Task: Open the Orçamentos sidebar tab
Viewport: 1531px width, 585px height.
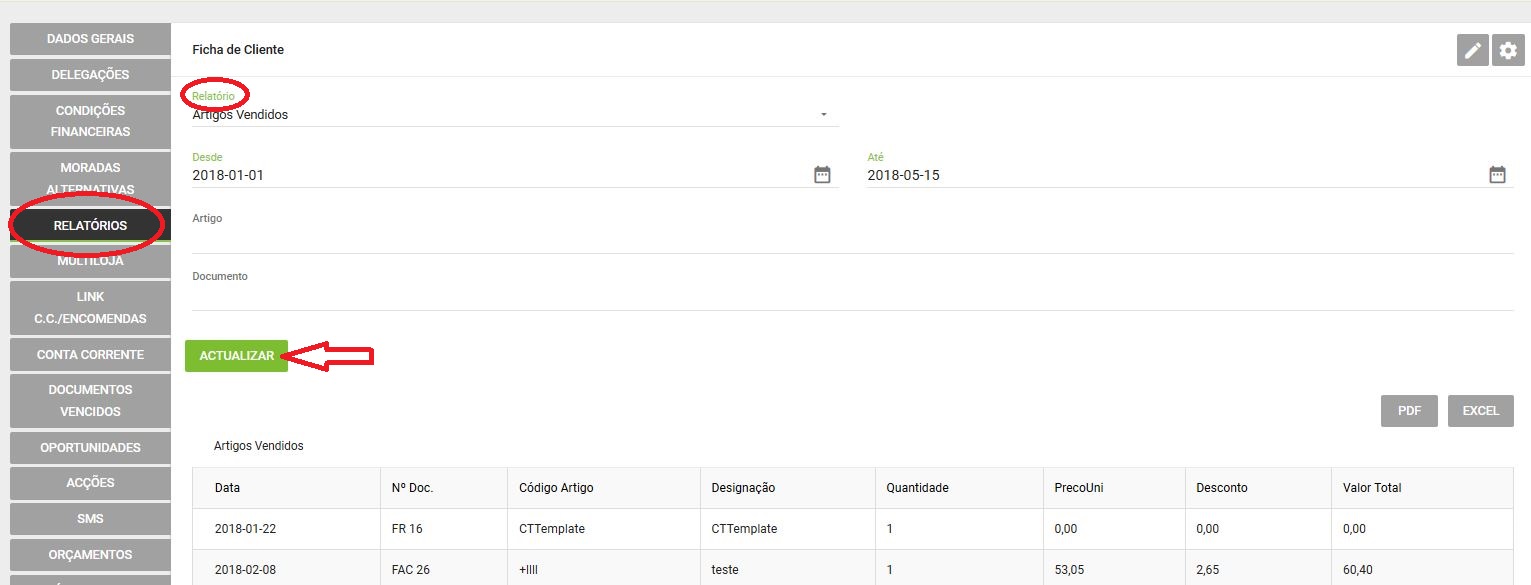Action: pyautogui.click(x=90, y=555)
